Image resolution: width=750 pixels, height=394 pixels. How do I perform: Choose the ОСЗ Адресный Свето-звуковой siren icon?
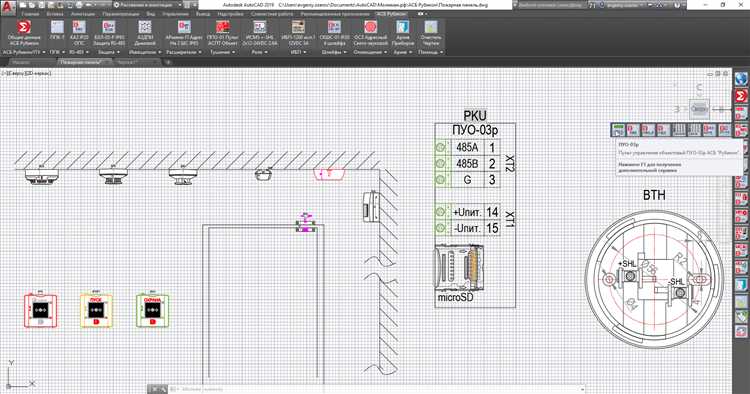[370, 33]
